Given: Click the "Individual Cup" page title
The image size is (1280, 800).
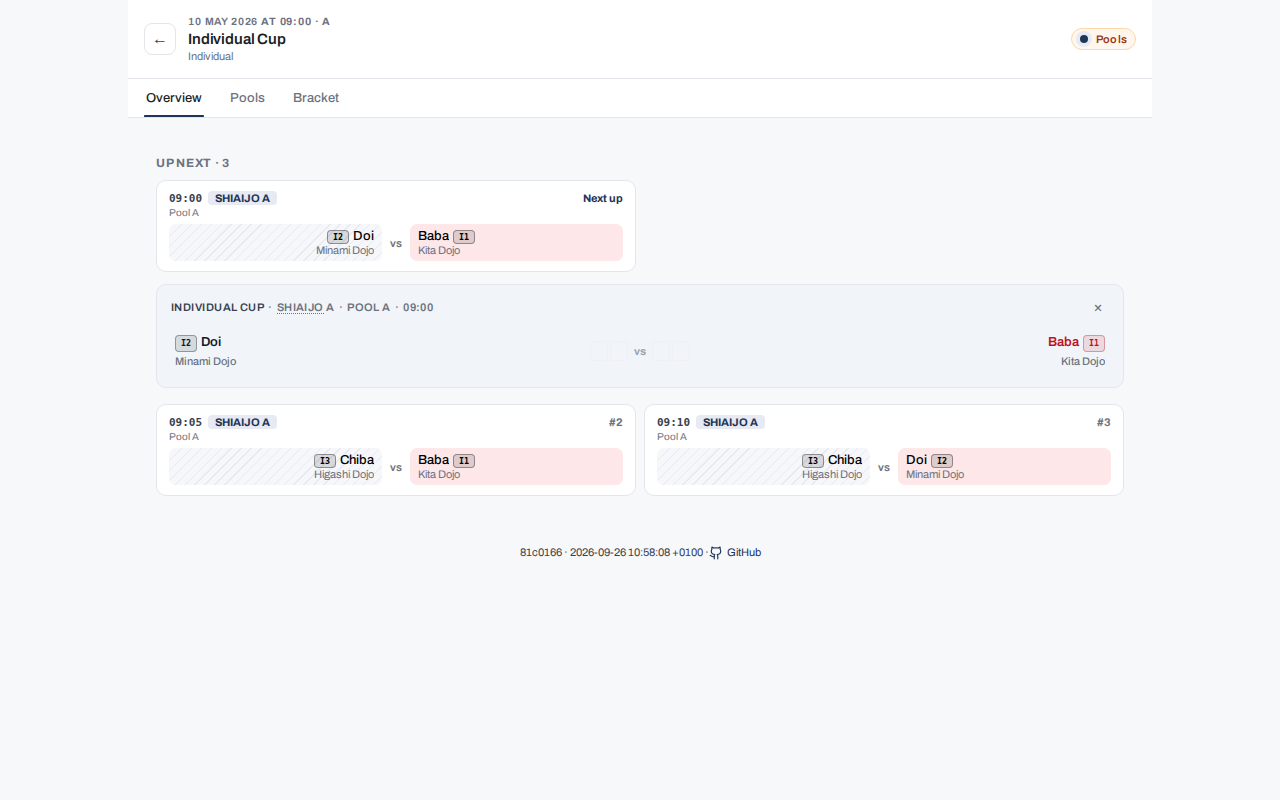Looking at the screenshot, I should [237, 39].
